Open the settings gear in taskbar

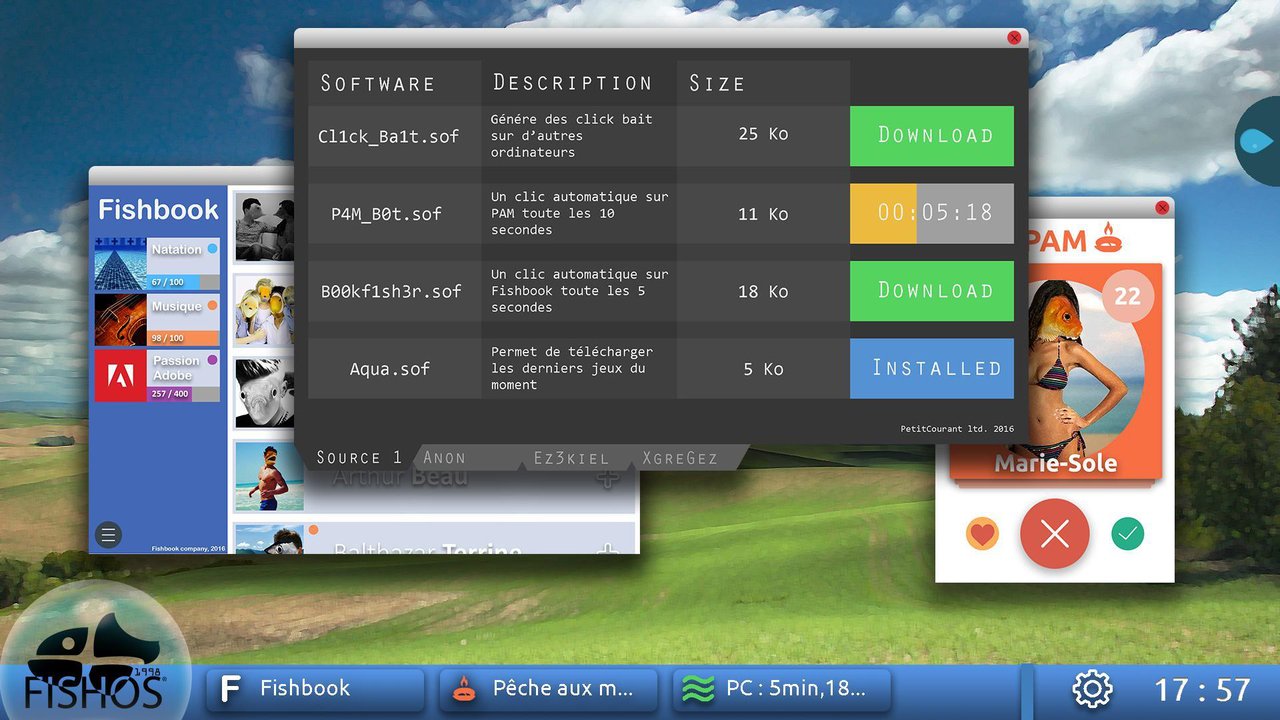click(1092, 689)
